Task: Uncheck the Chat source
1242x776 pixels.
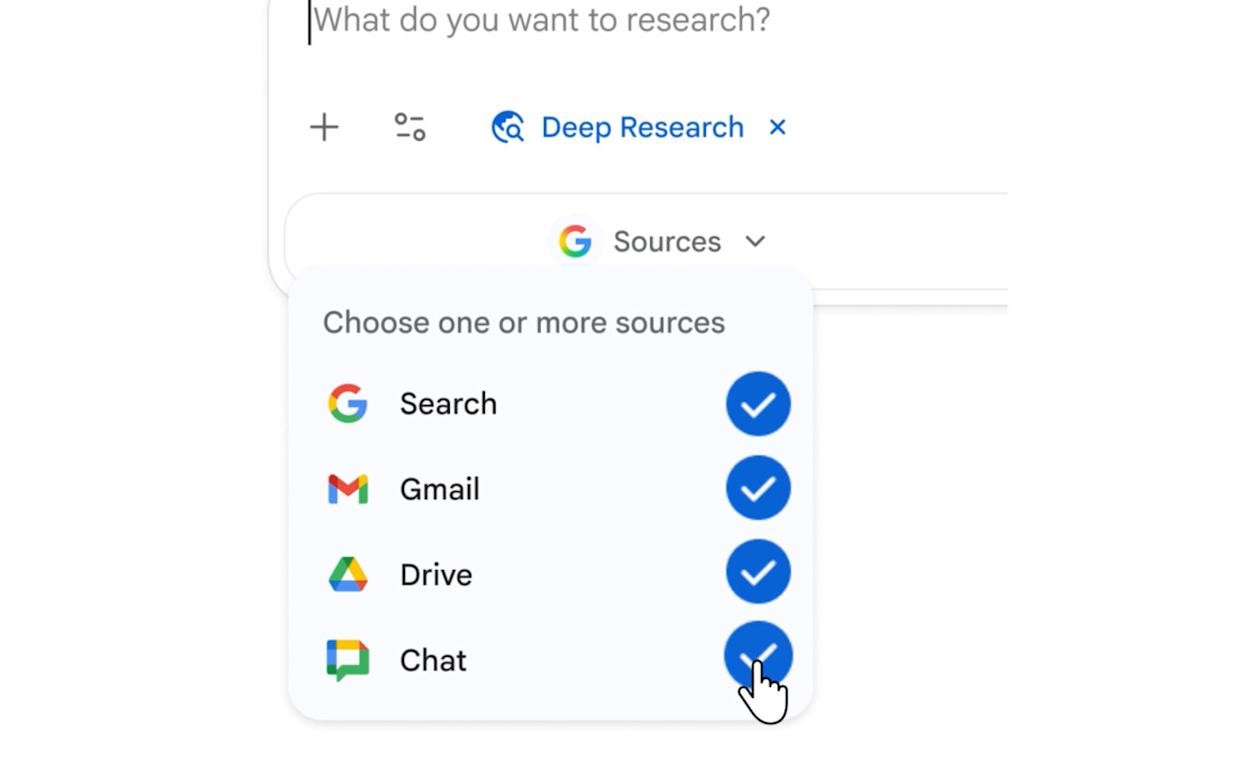Action: tap(758, 655)
